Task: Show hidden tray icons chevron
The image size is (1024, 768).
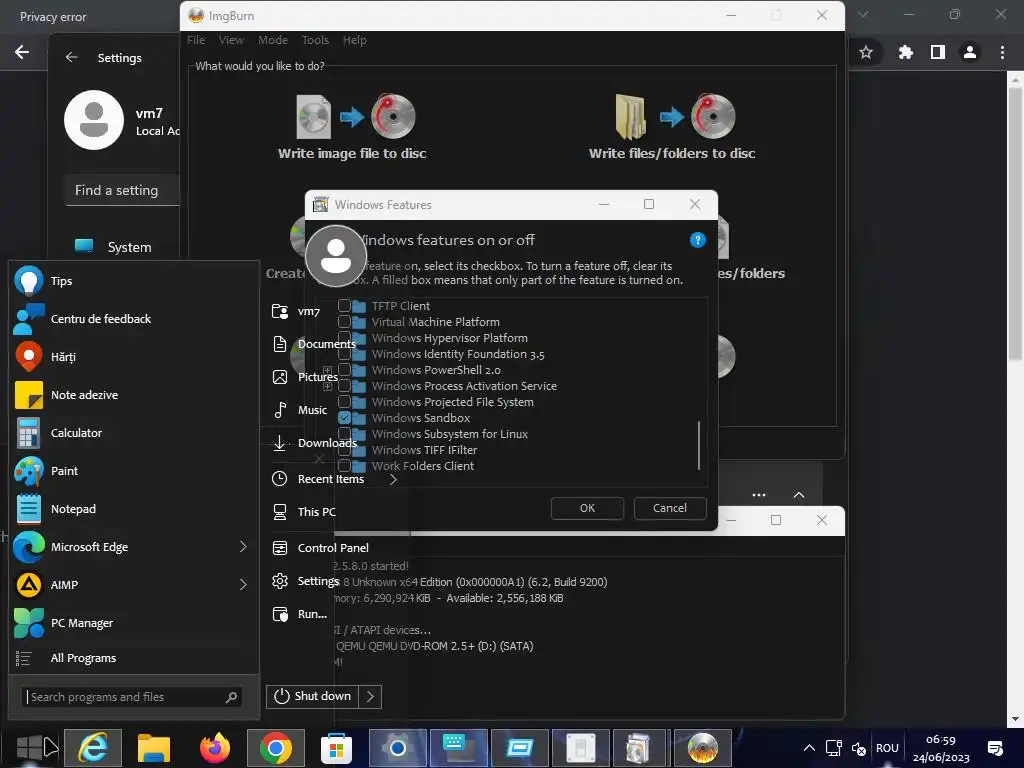Action: tap(808, 748)
